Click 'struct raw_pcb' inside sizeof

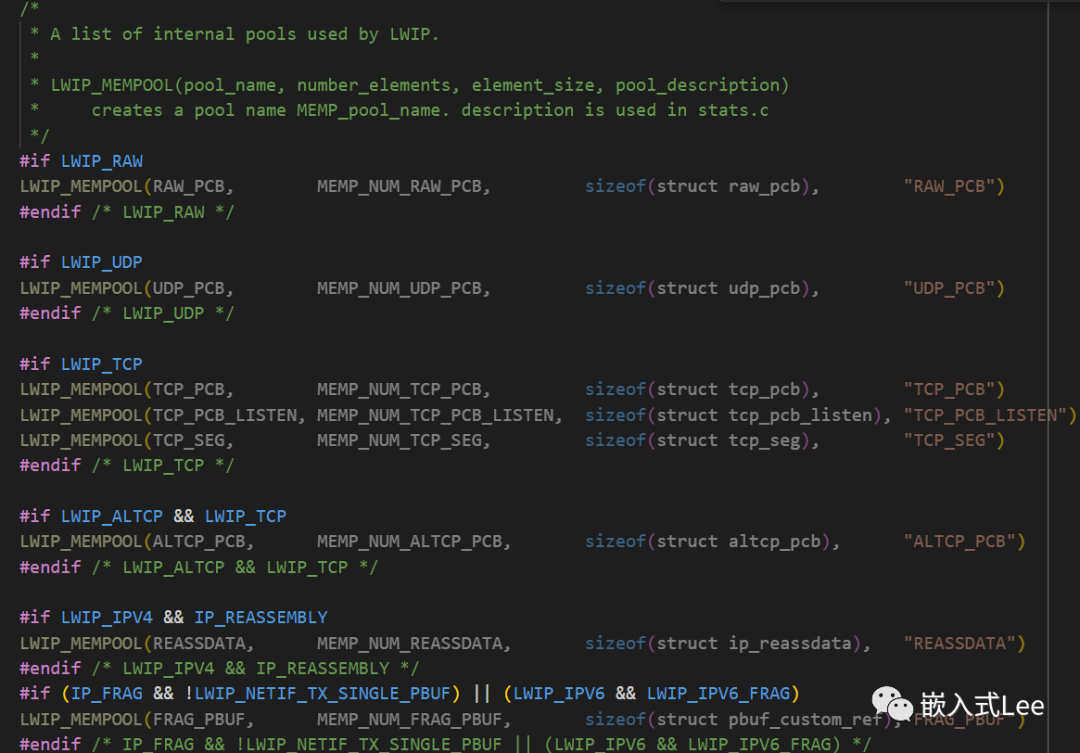pos(728,187)
